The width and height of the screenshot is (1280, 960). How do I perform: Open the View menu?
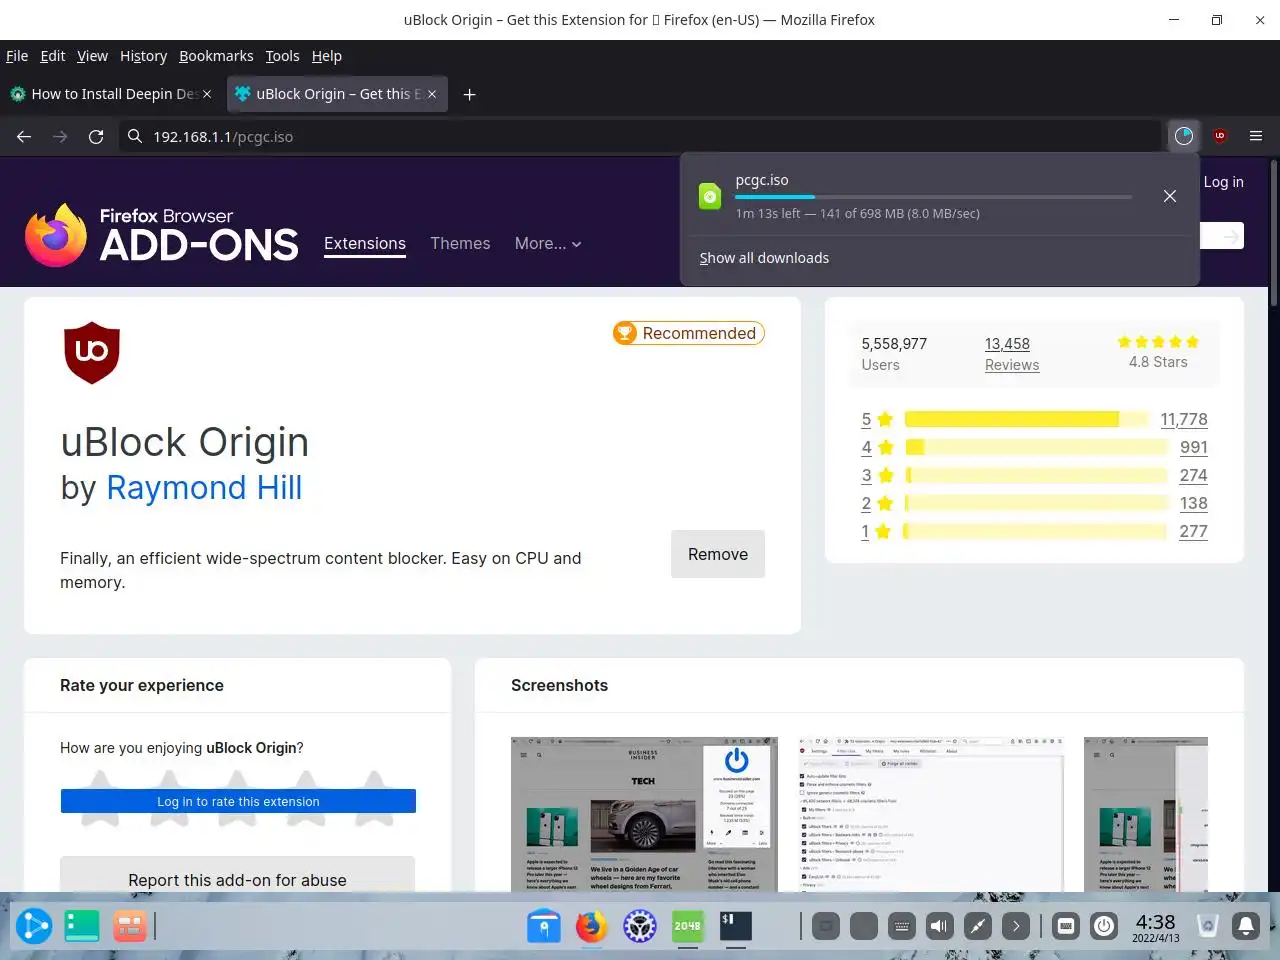coord(92,56)
